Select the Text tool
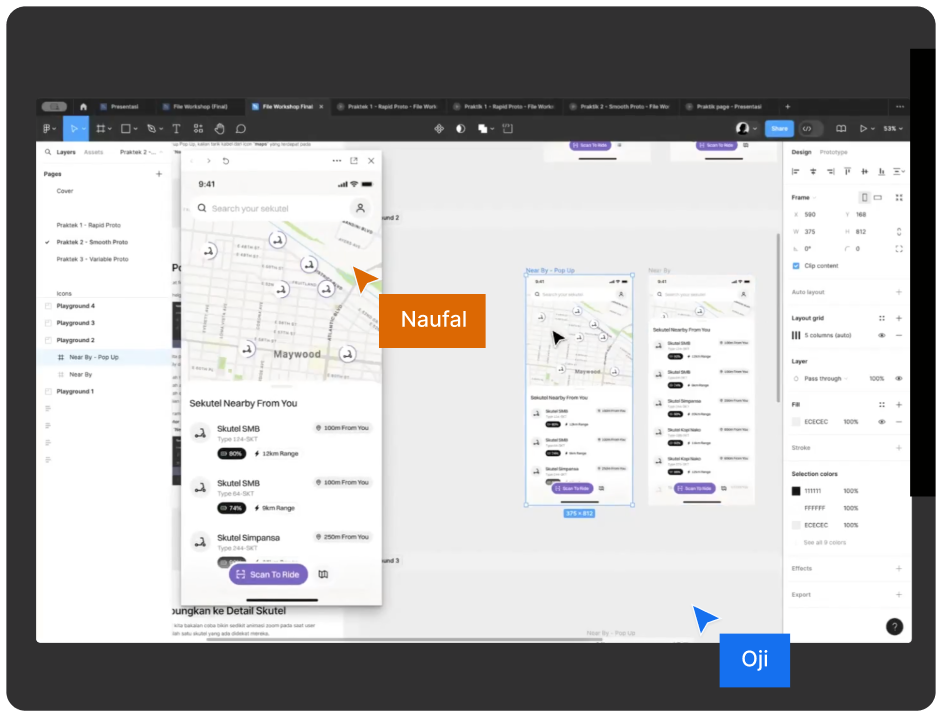Viewport: 942px width, 718px height. (x=176, y=129)
